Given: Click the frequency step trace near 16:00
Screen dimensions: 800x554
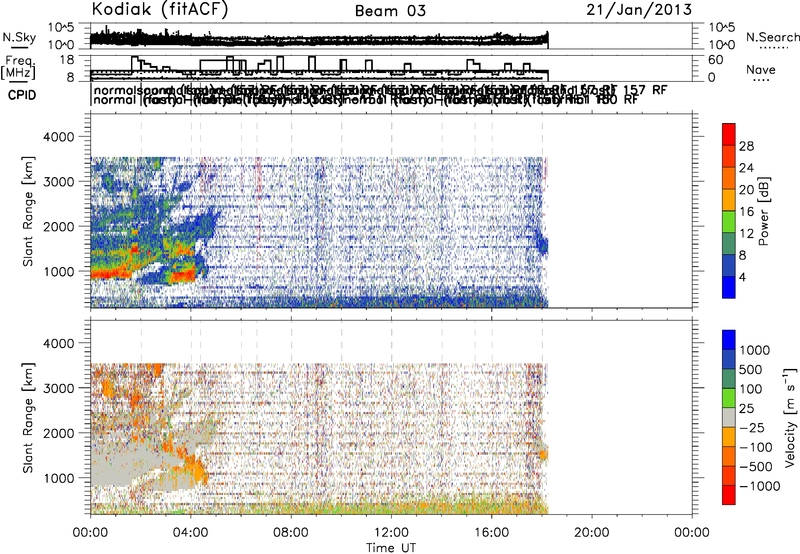Looking at the screenshot, I should pyautogui.click(x=473, y=65).
